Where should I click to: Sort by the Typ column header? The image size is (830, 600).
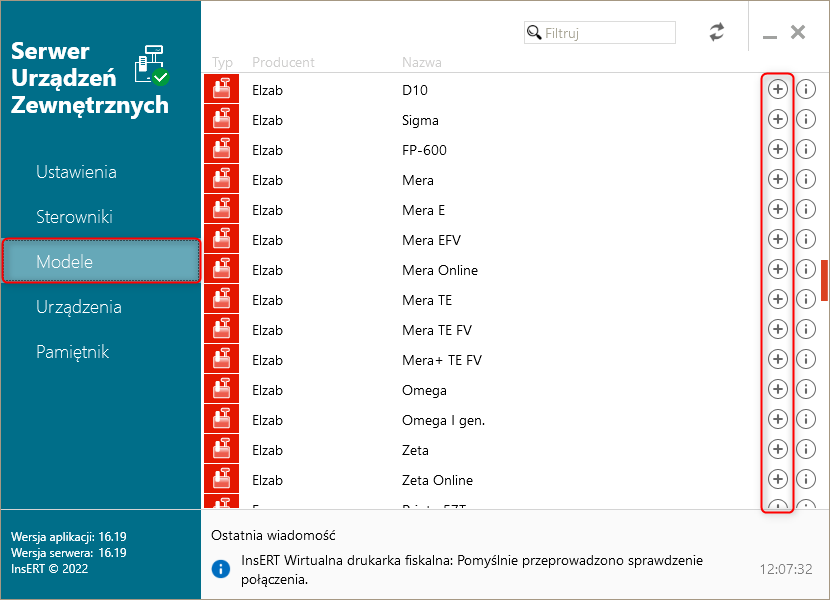tap(222, 62)
